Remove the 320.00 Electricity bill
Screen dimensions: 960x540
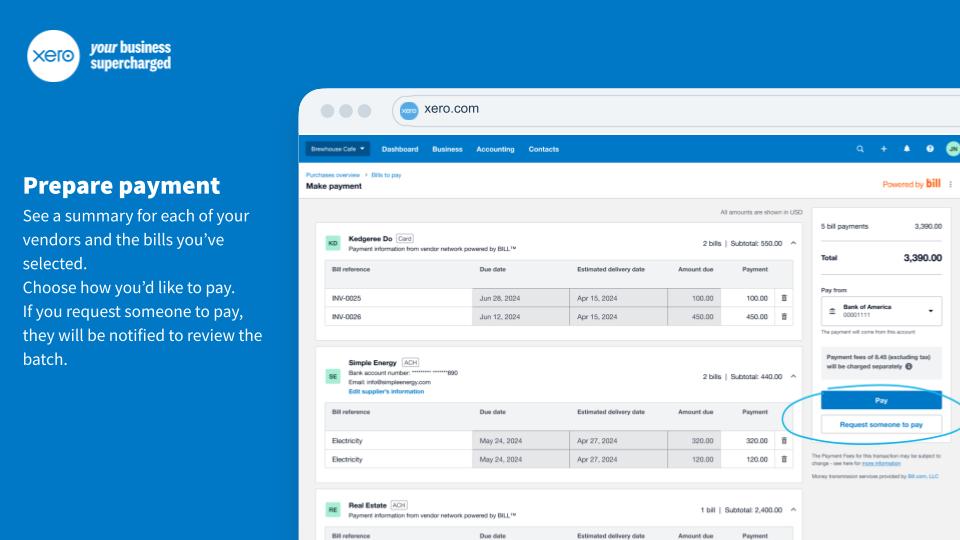(784, 440)
